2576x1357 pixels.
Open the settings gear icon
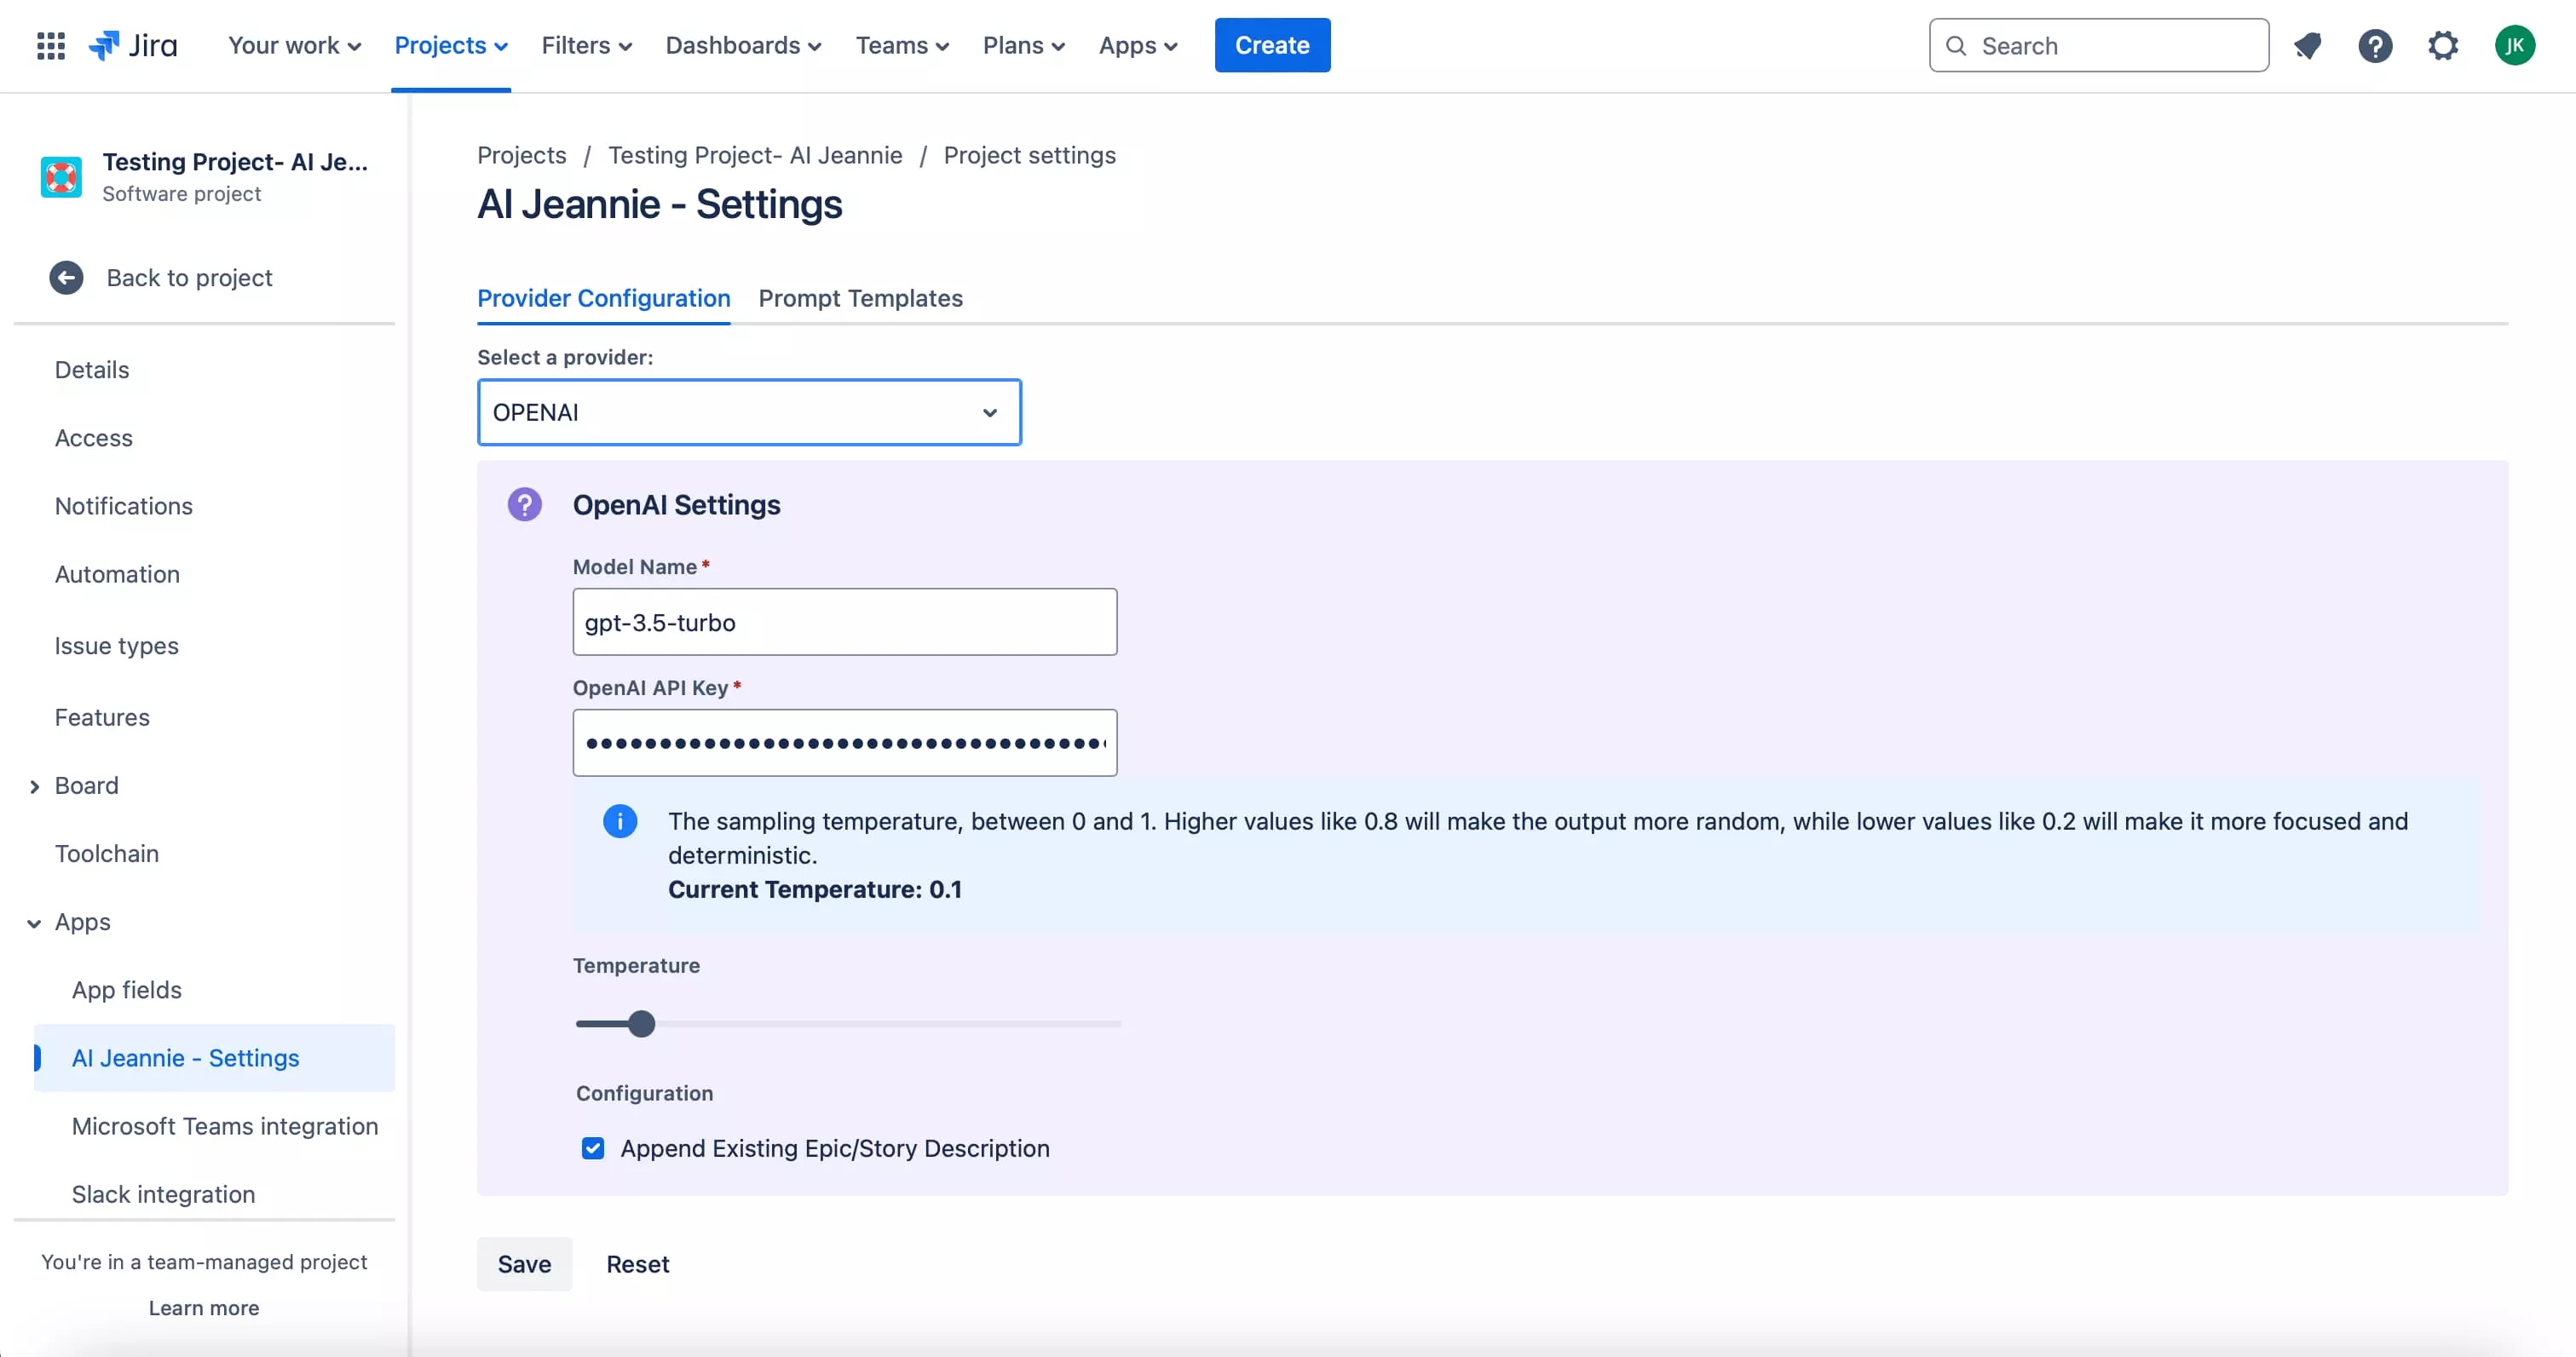(2443, 46)
